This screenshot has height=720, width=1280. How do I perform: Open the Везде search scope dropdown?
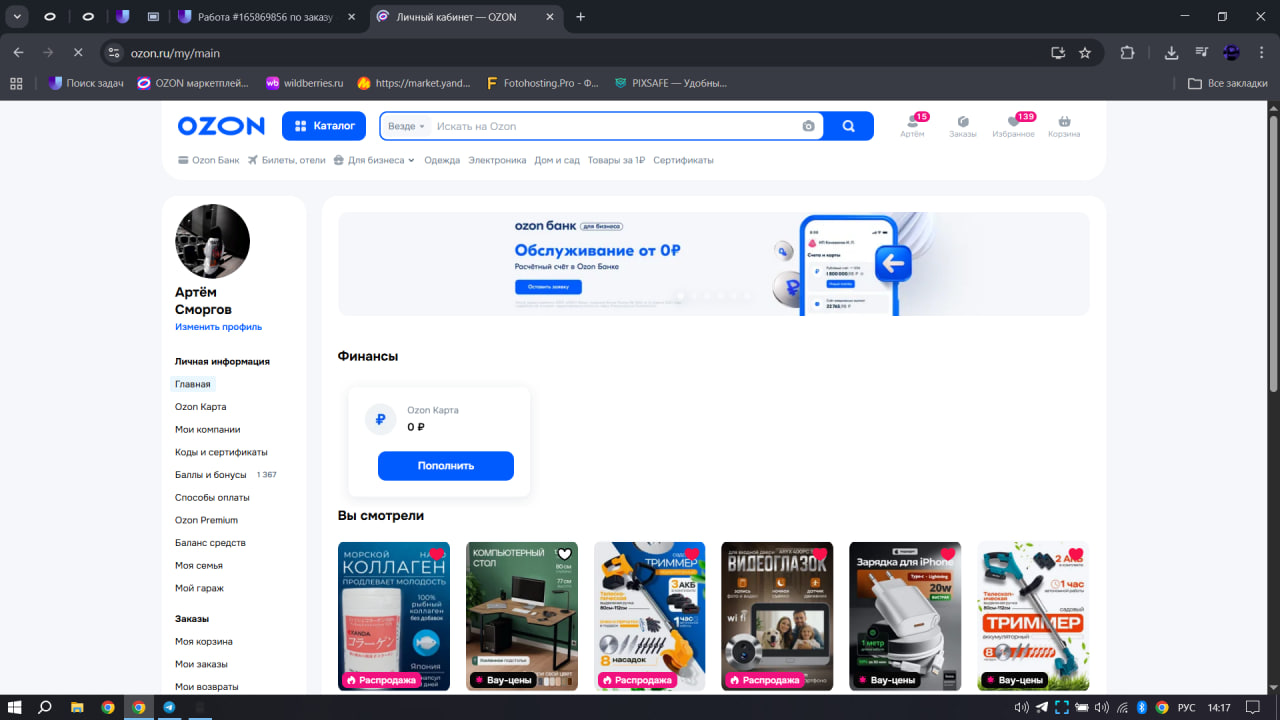click(407, 126)
